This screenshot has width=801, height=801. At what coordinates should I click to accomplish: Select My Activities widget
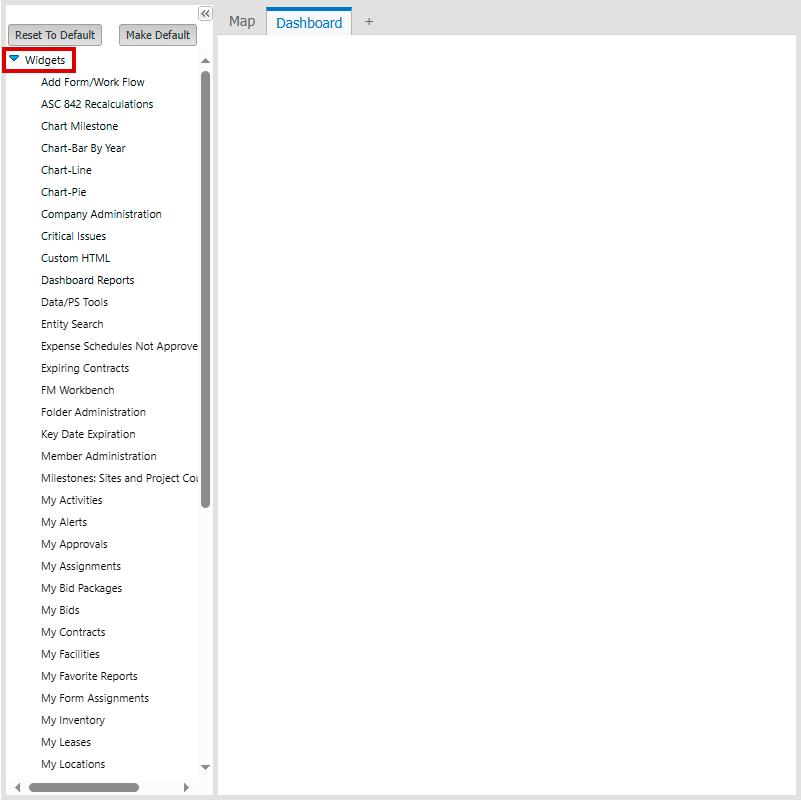[72, 500]
